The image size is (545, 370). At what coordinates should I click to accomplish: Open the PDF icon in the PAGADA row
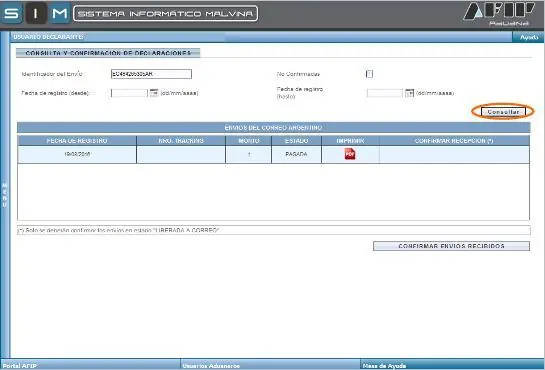(x=350, y=154)
